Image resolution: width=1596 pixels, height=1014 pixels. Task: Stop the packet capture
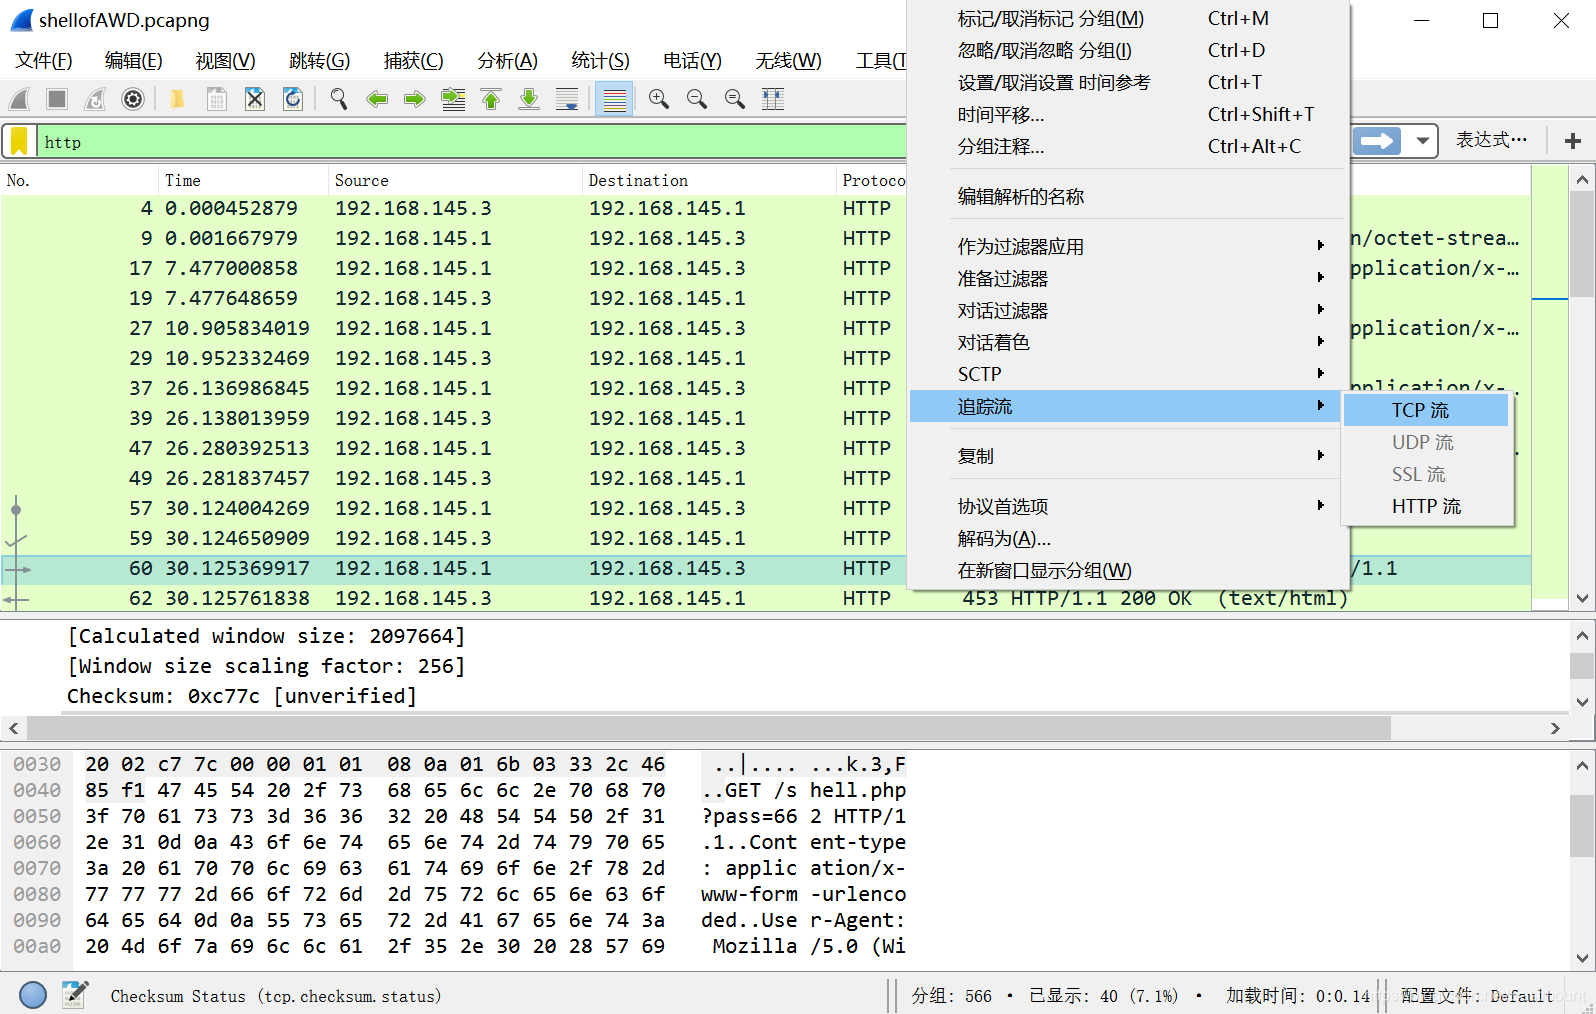coord(57,99)
